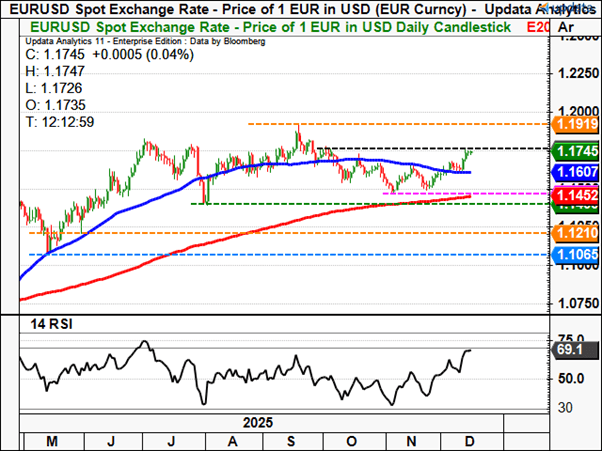Click the 75.0 level on RSI axis
602x451 pixels.
click(x=572, y=339)
